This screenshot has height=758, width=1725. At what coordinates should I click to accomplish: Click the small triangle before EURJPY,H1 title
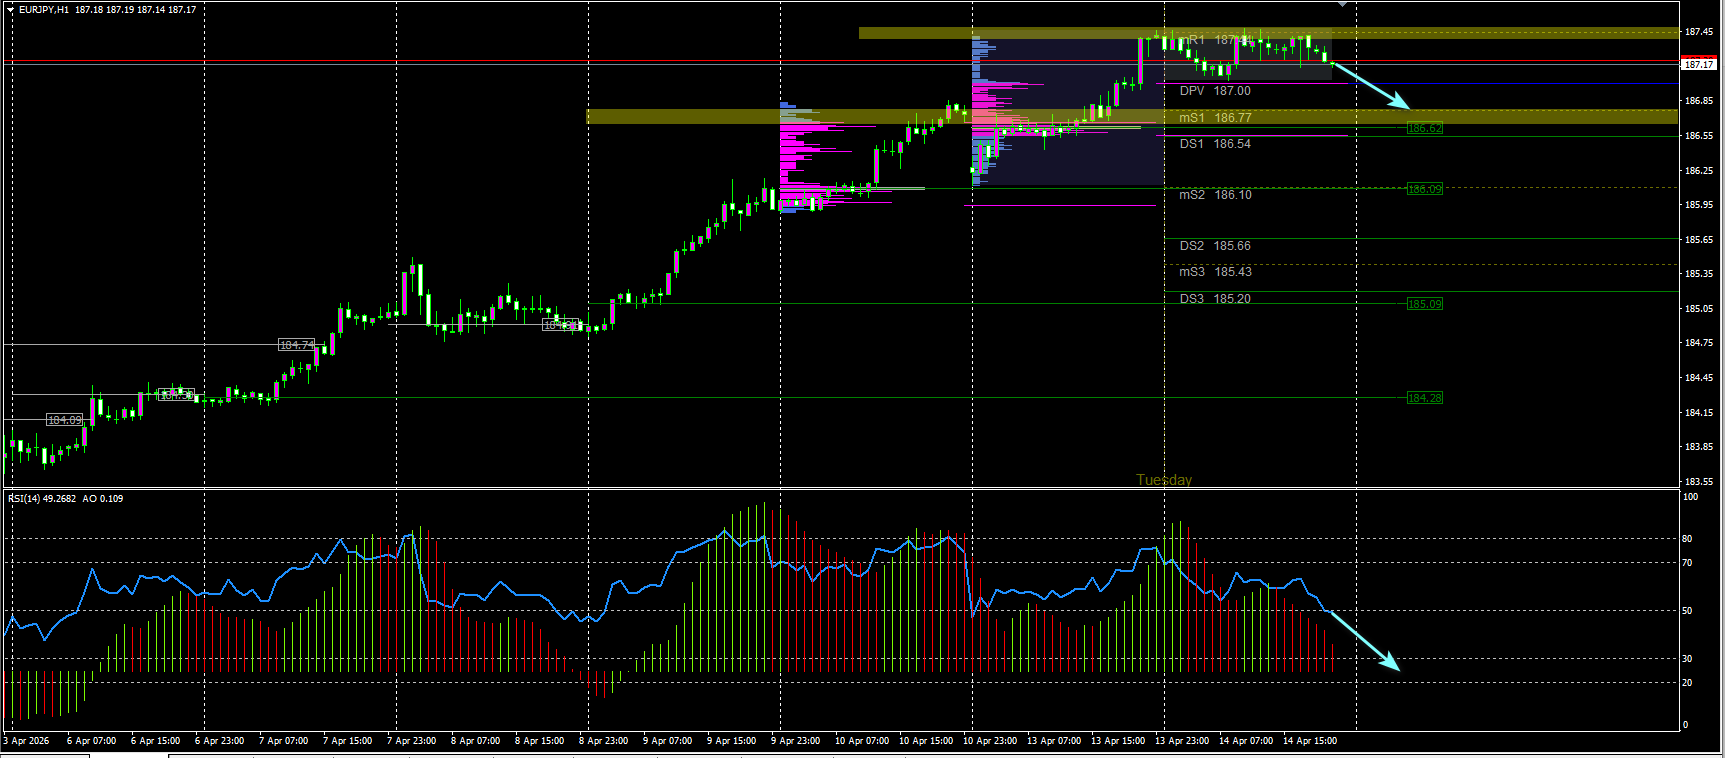point(10,10)
